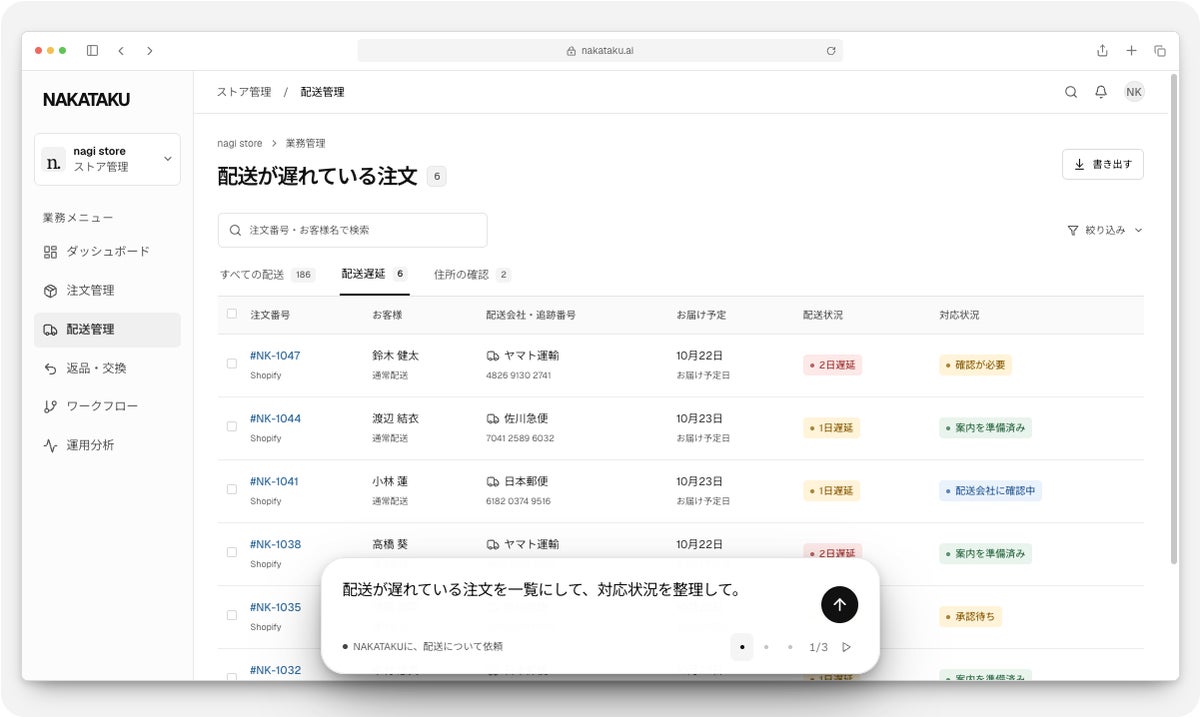
Task: Click the 2日遅延 badge for #NK-1047
Action: [x=832, y=365]
